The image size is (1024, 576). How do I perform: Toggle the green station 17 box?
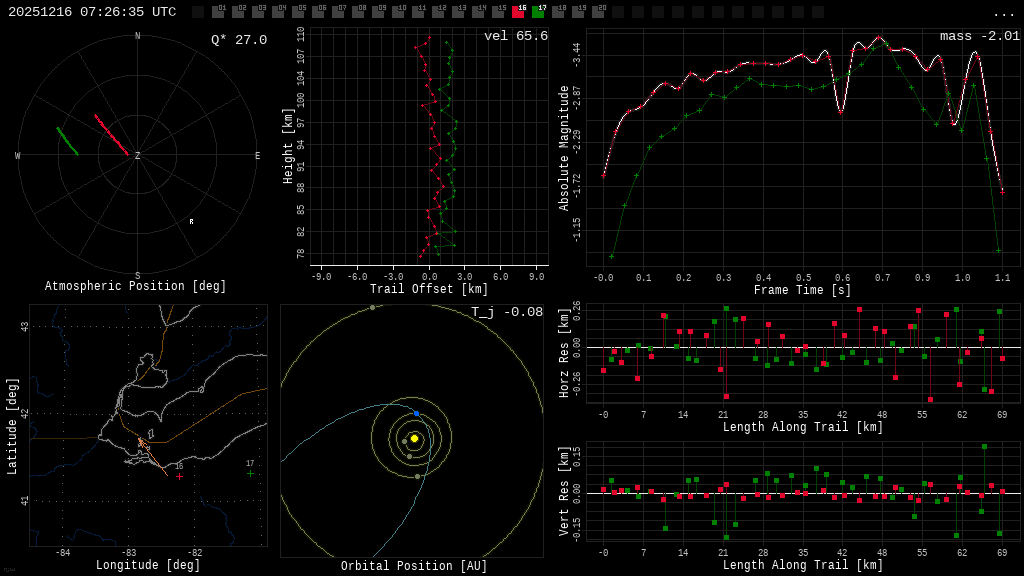[x=538, y=12]
